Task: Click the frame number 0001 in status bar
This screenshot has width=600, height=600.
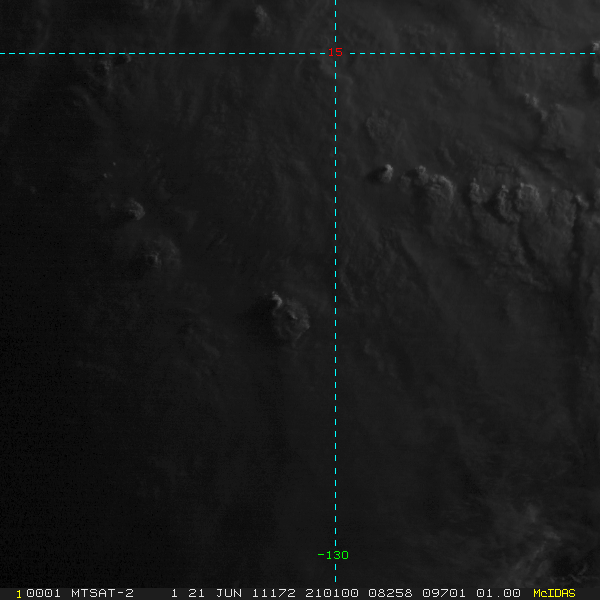Action: click(x=44, y=593)
